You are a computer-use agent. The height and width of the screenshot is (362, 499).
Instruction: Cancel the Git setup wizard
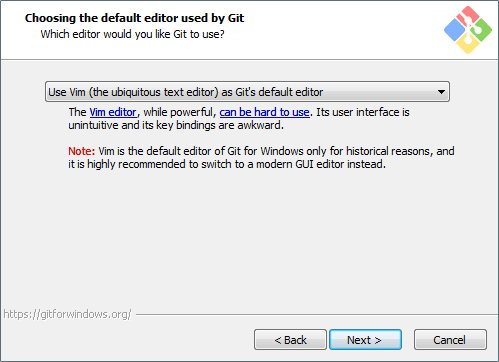450,340
